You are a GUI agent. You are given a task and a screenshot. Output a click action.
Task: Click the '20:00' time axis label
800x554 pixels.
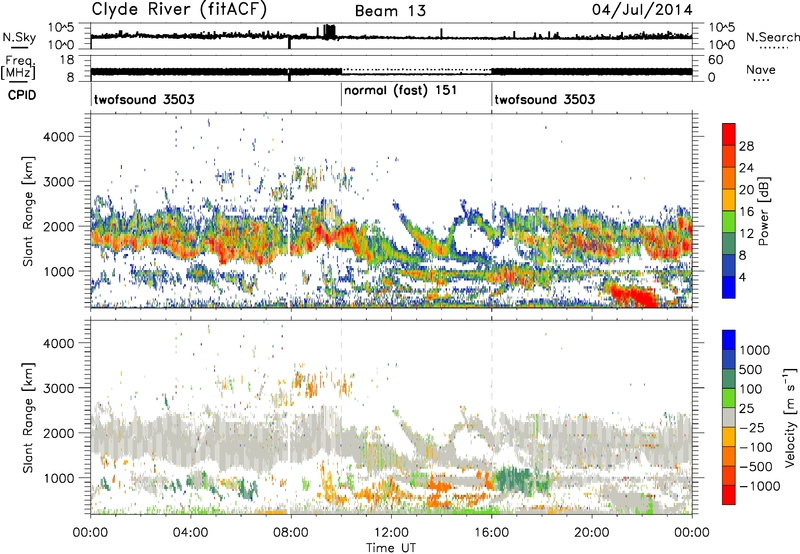(x=591, y=533)
